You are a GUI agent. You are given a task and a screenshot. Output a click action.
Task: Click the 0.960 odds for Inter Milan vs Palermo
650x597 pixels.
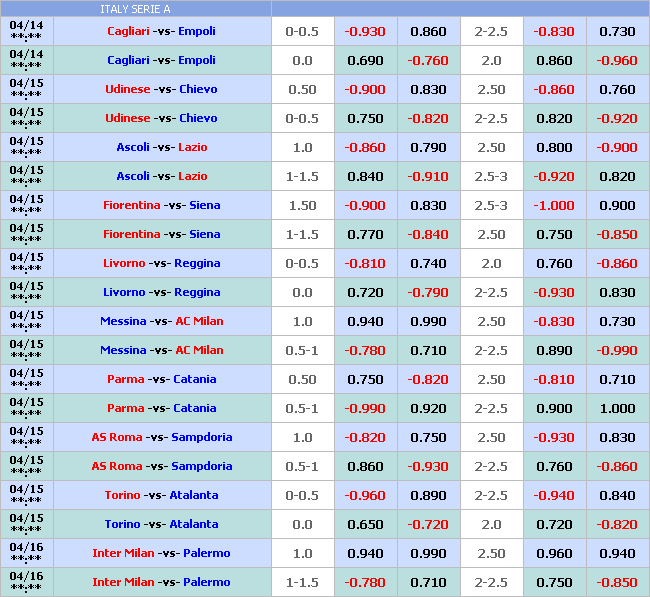[554, 553]
